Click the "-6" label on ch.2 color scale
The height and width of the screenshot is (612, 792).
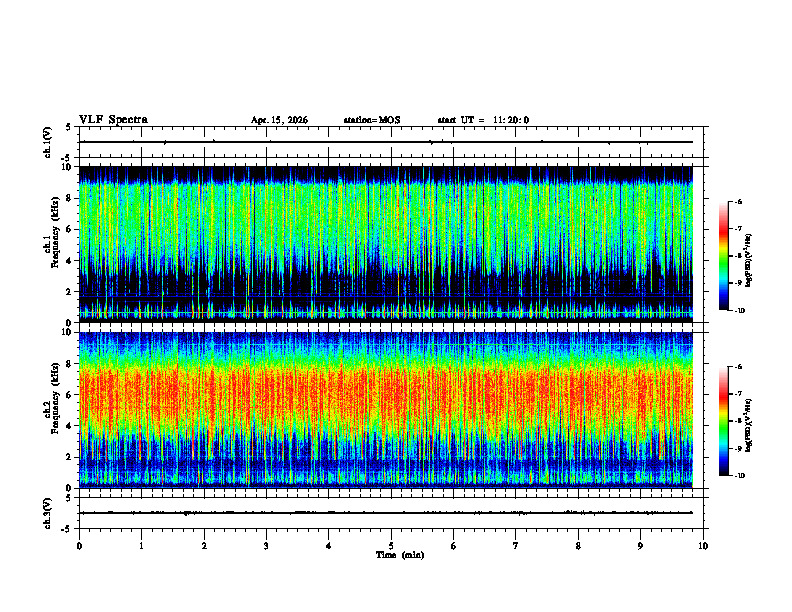738,367
